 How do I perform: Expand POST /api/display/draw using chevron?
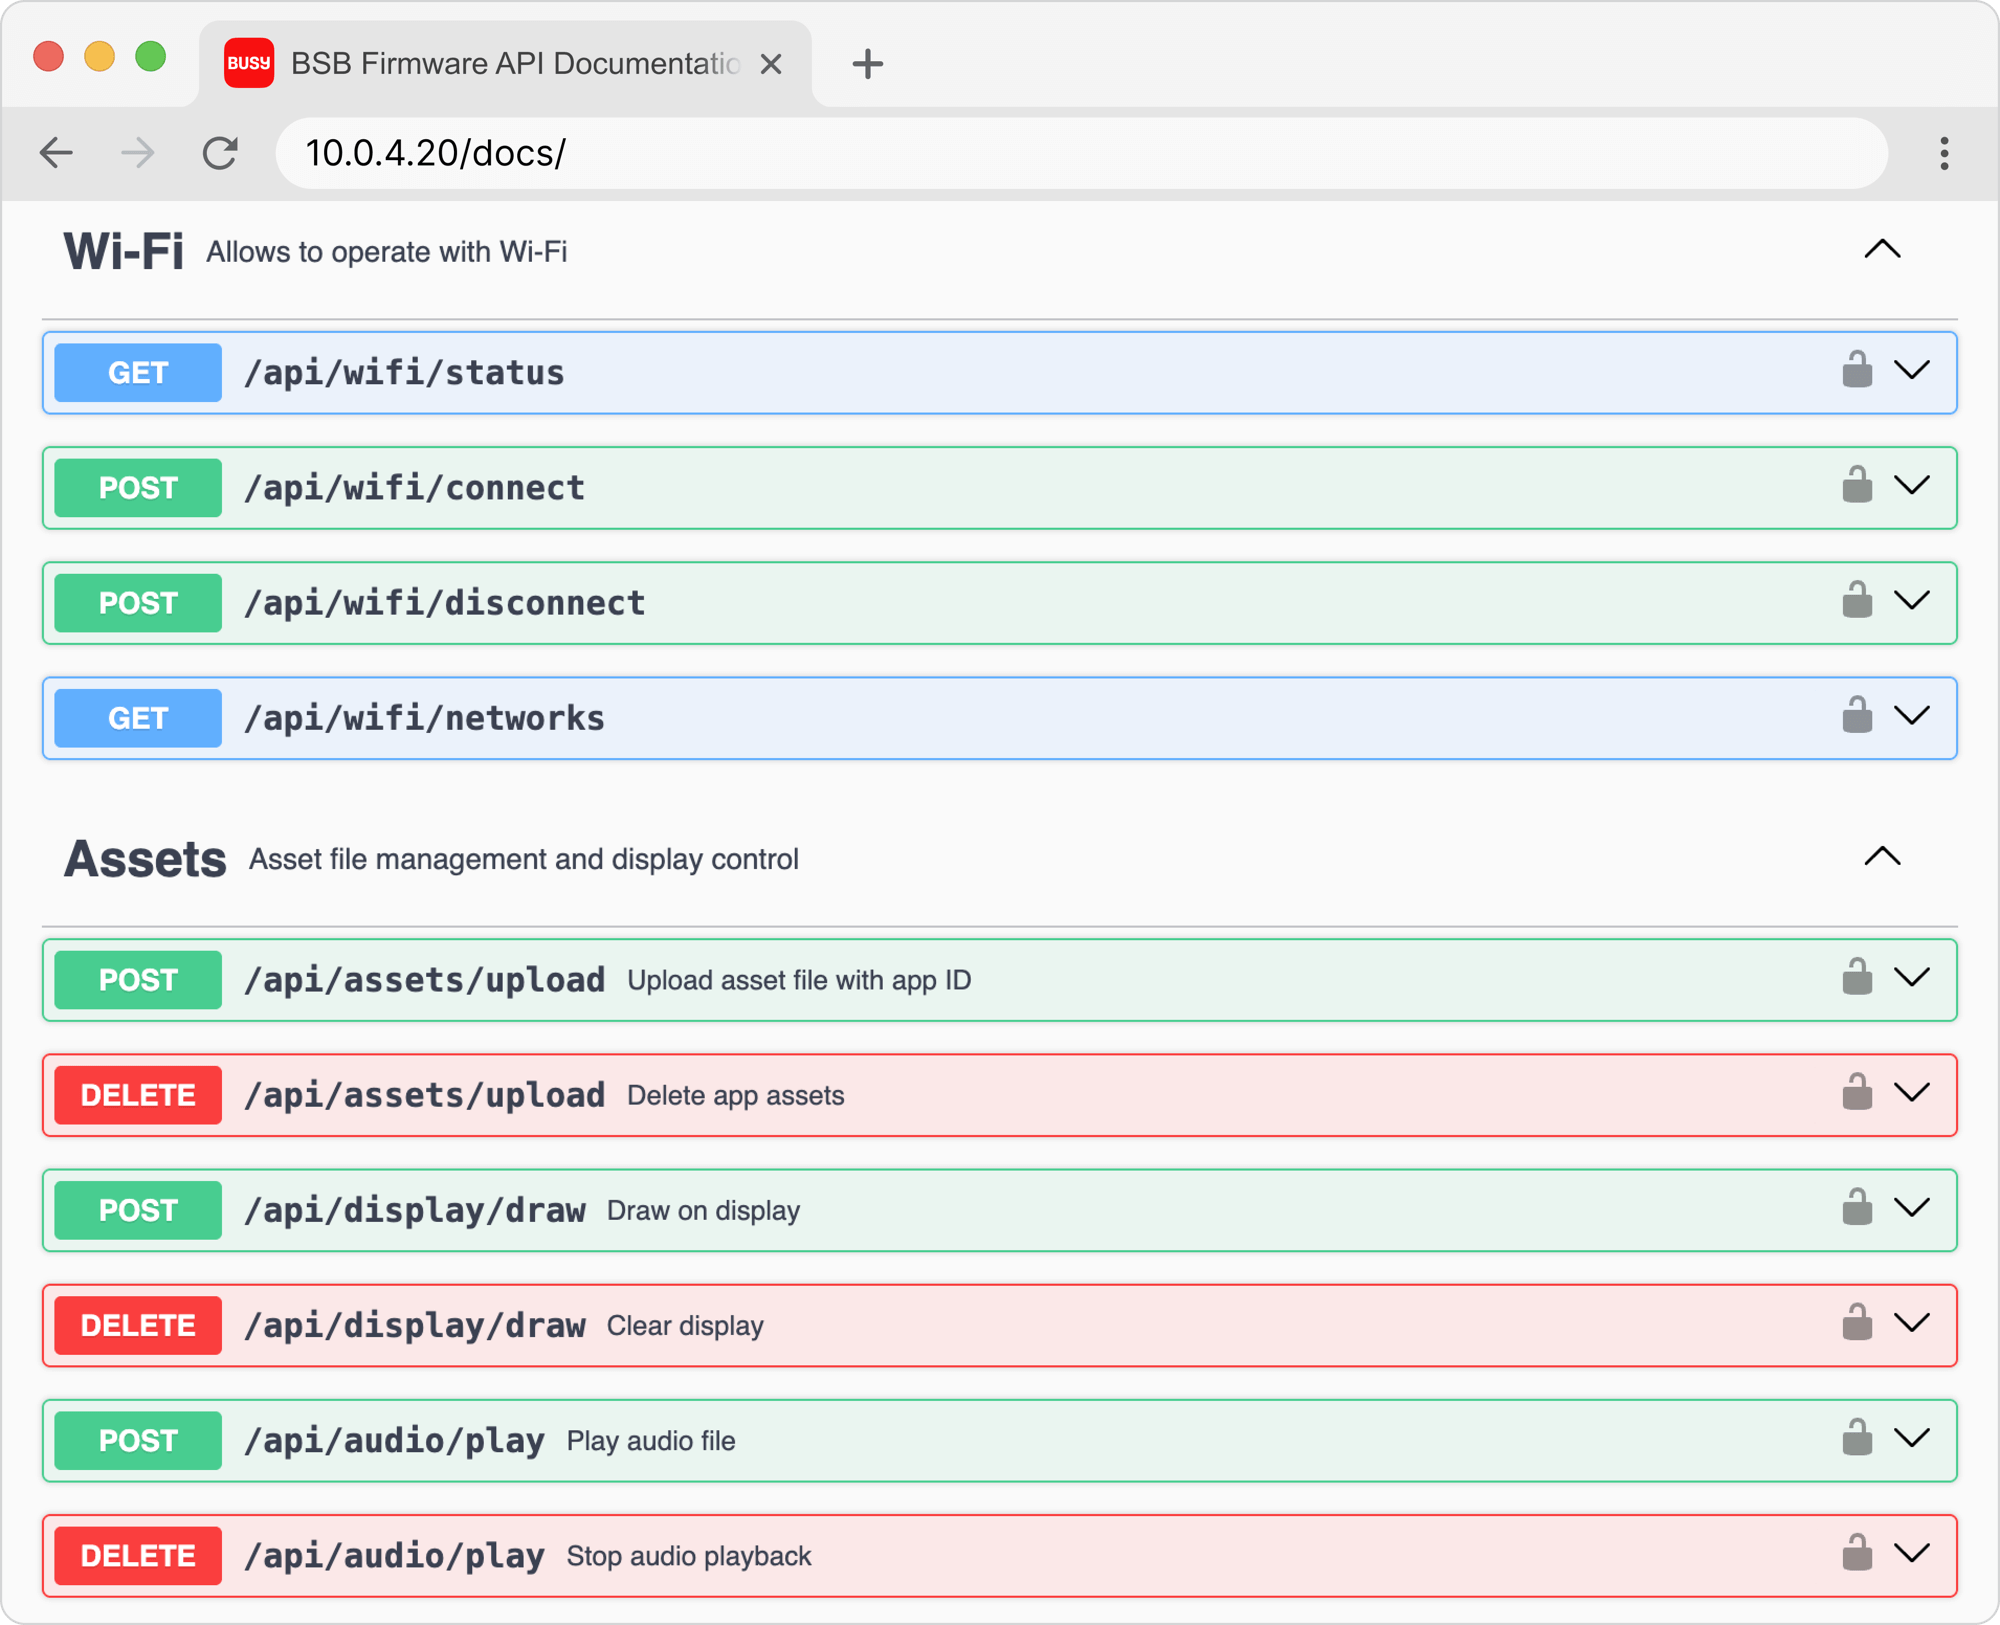click(x=1912, y=1208)
